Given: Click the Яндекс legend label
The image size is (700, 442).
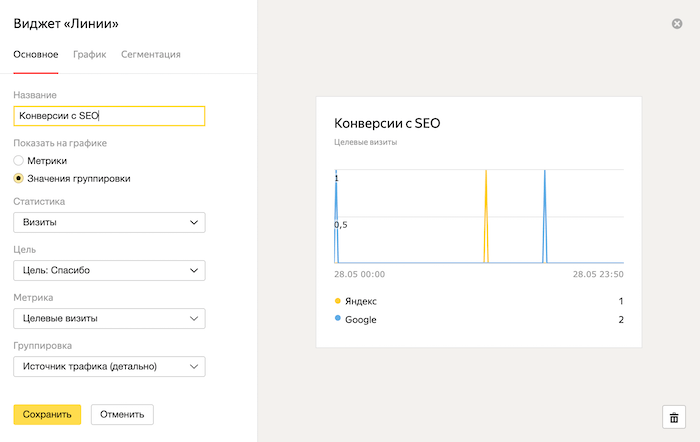Looking at the screenshot, I should coord(361,301).
